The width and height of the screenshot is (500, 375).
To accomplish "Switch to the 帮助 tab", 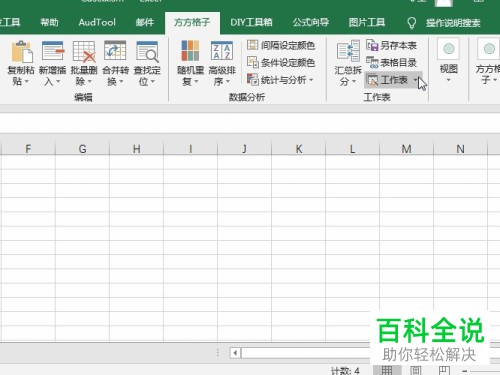I will [x=49, y=22].
